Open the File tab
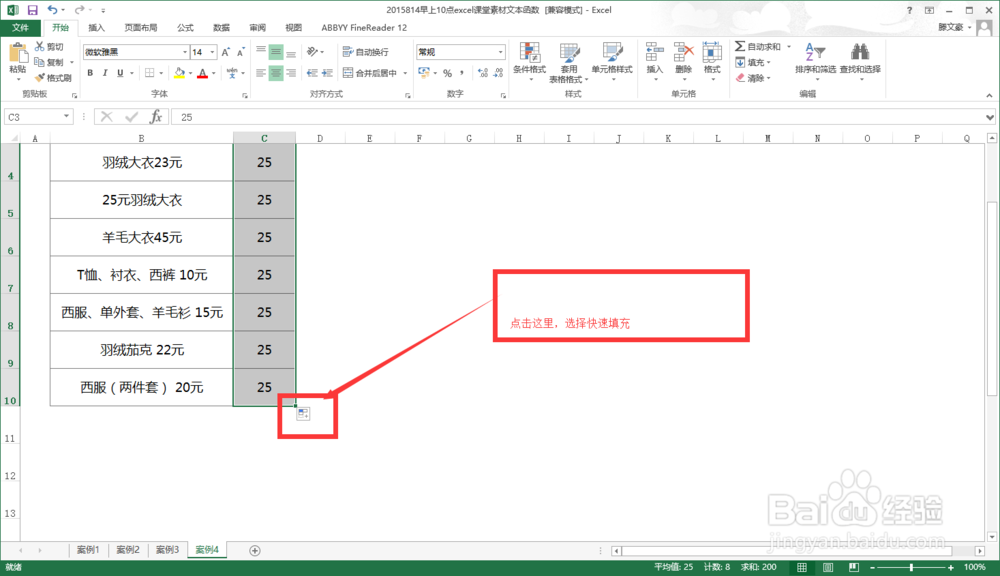The height and width of the screenshot is (576, 1000). (20, 27)
